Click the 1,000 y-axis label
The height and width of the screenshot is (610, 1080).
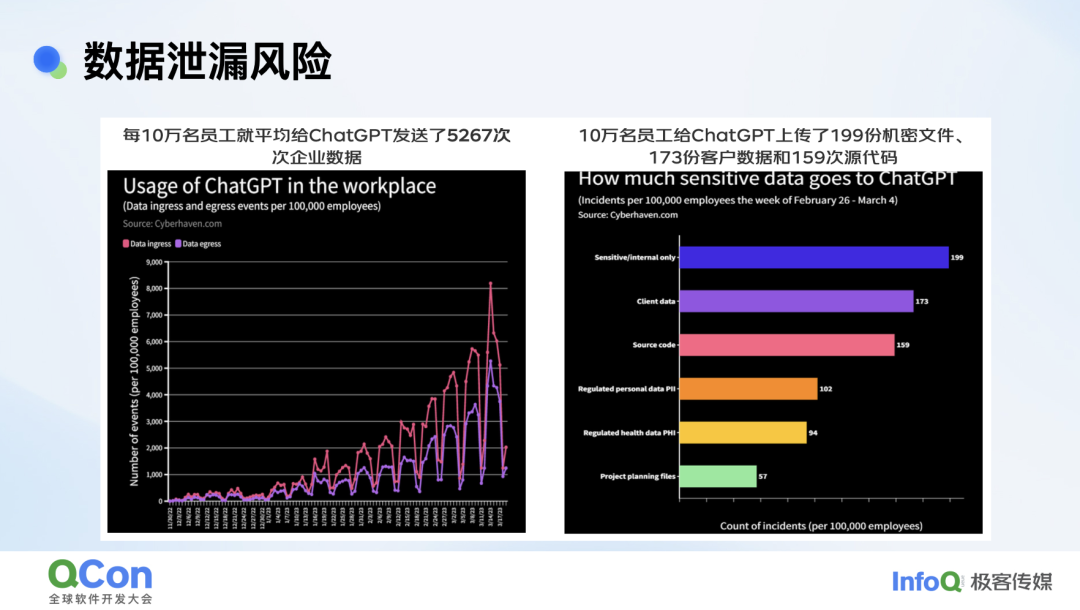(154, 474)
